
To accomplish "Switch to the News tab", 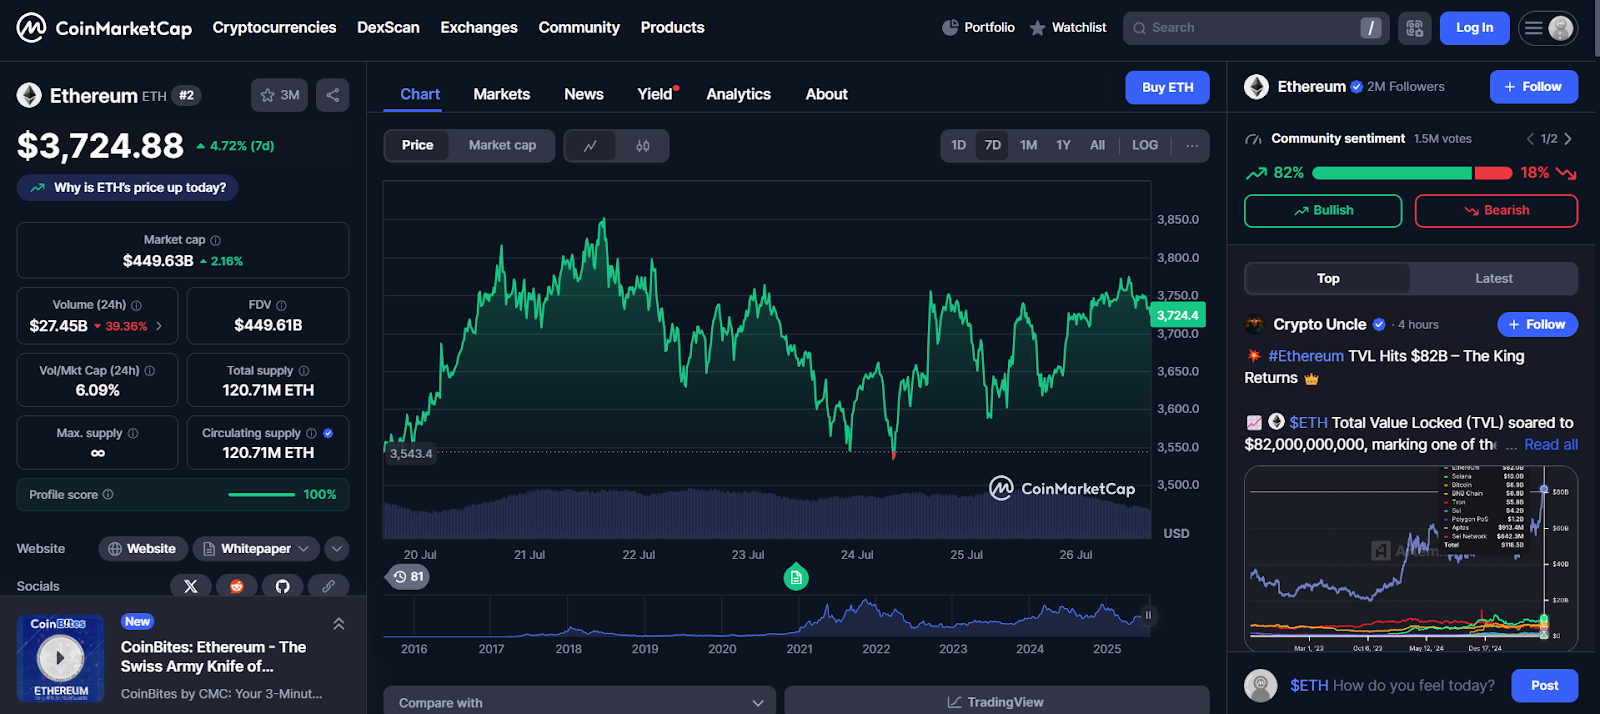I will click(x=584, y=94).
